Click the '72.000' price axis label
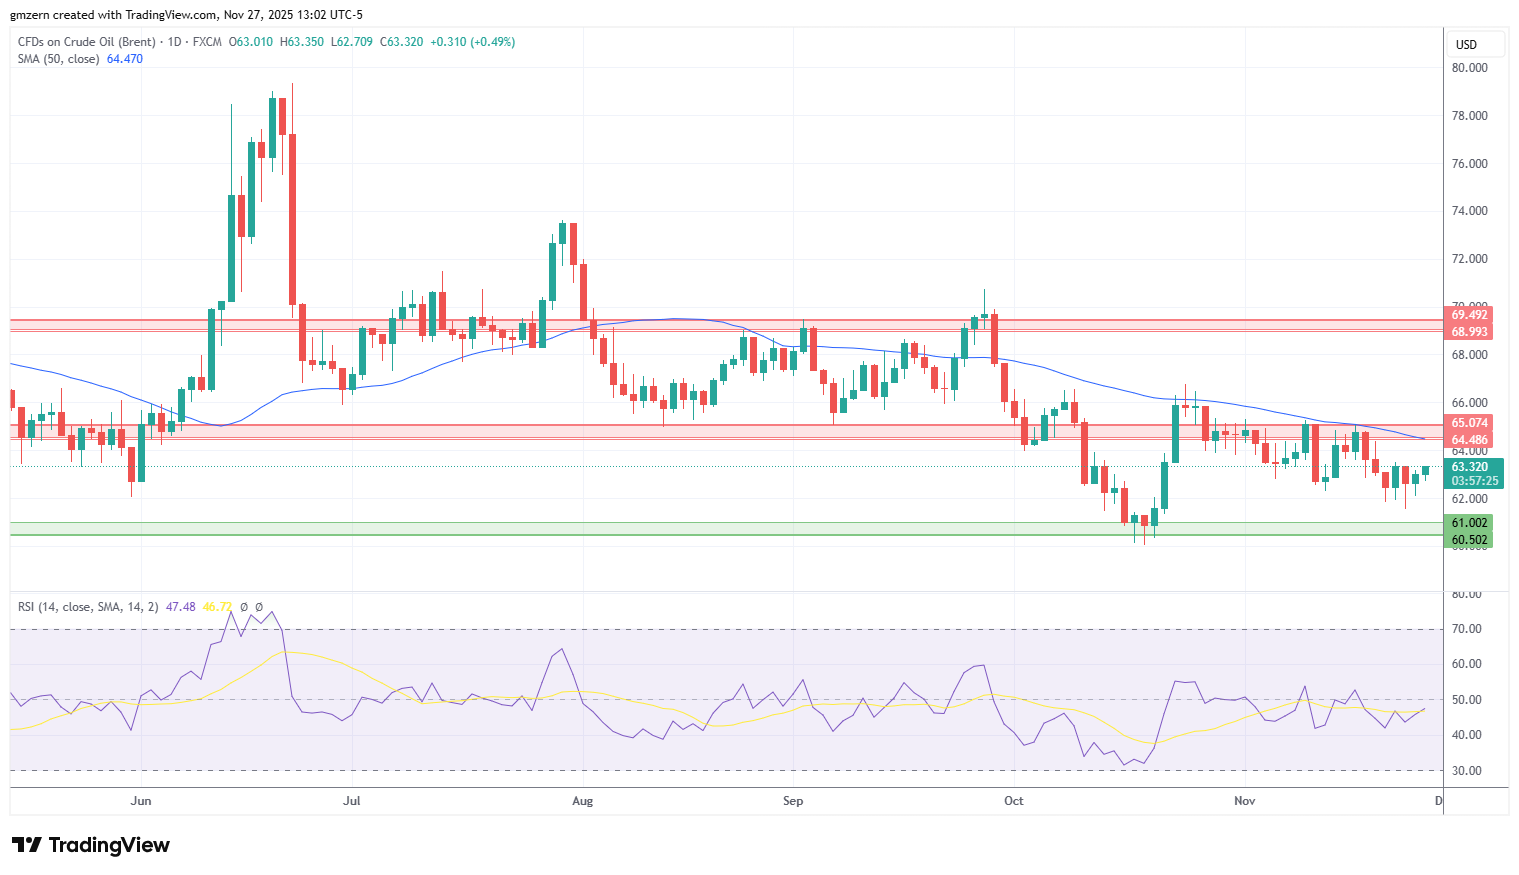The height and width of the screenshot is (875, 1519). click(1469, 259)
